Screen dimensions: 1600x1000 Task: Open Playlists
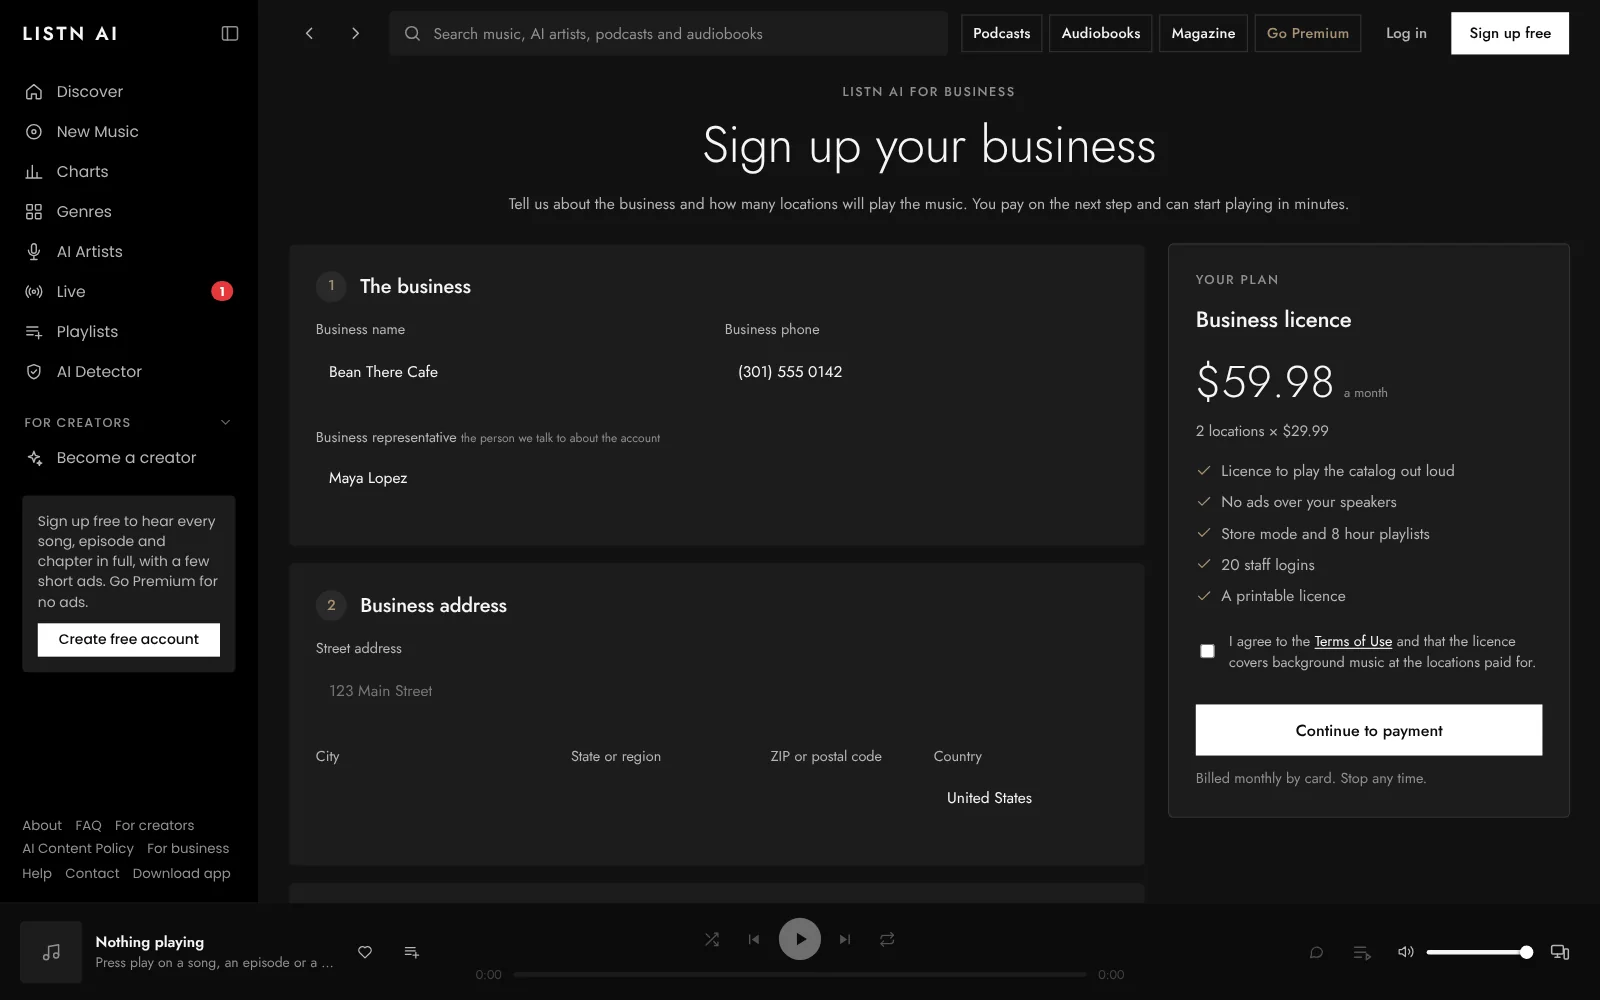(129, 332)
